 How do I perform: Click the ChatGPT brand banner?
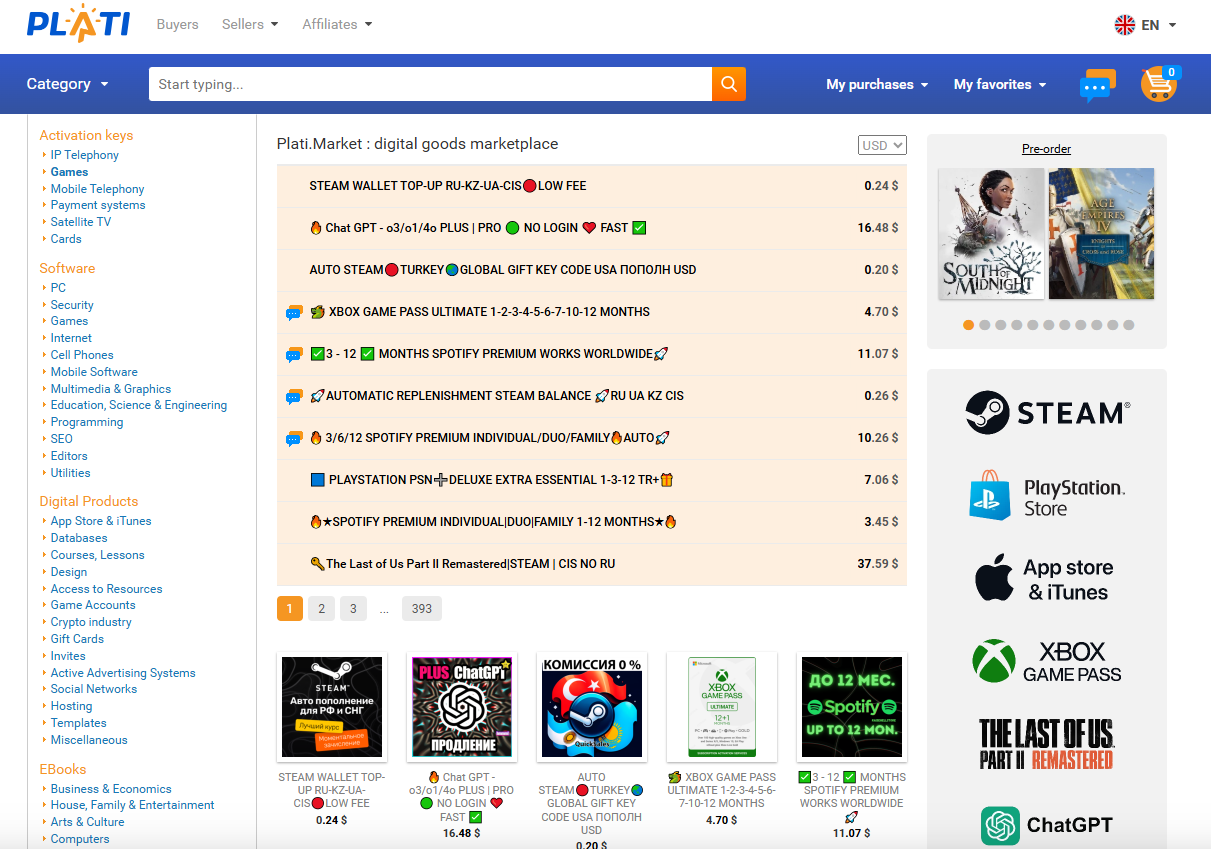1047,825
